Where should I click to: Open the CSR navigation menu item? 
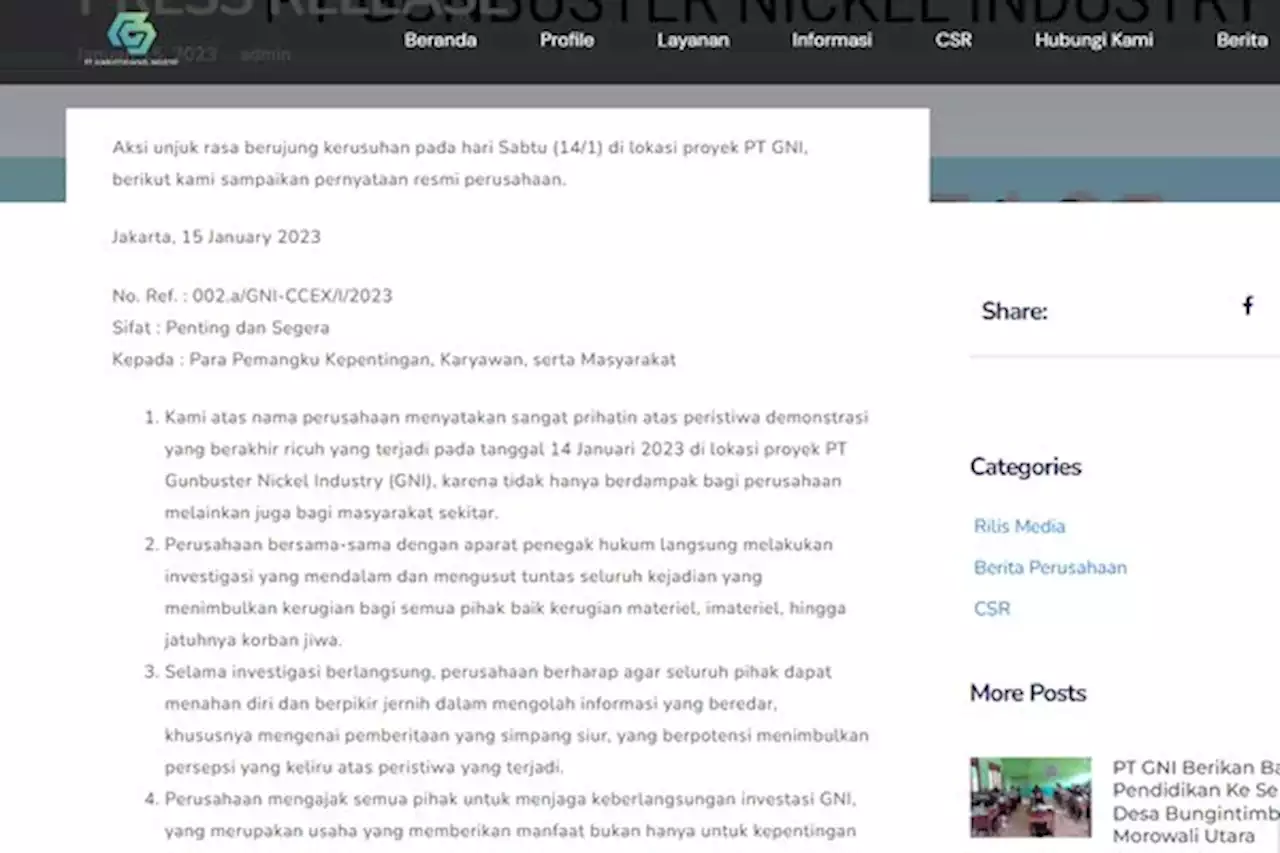(954, 40)
